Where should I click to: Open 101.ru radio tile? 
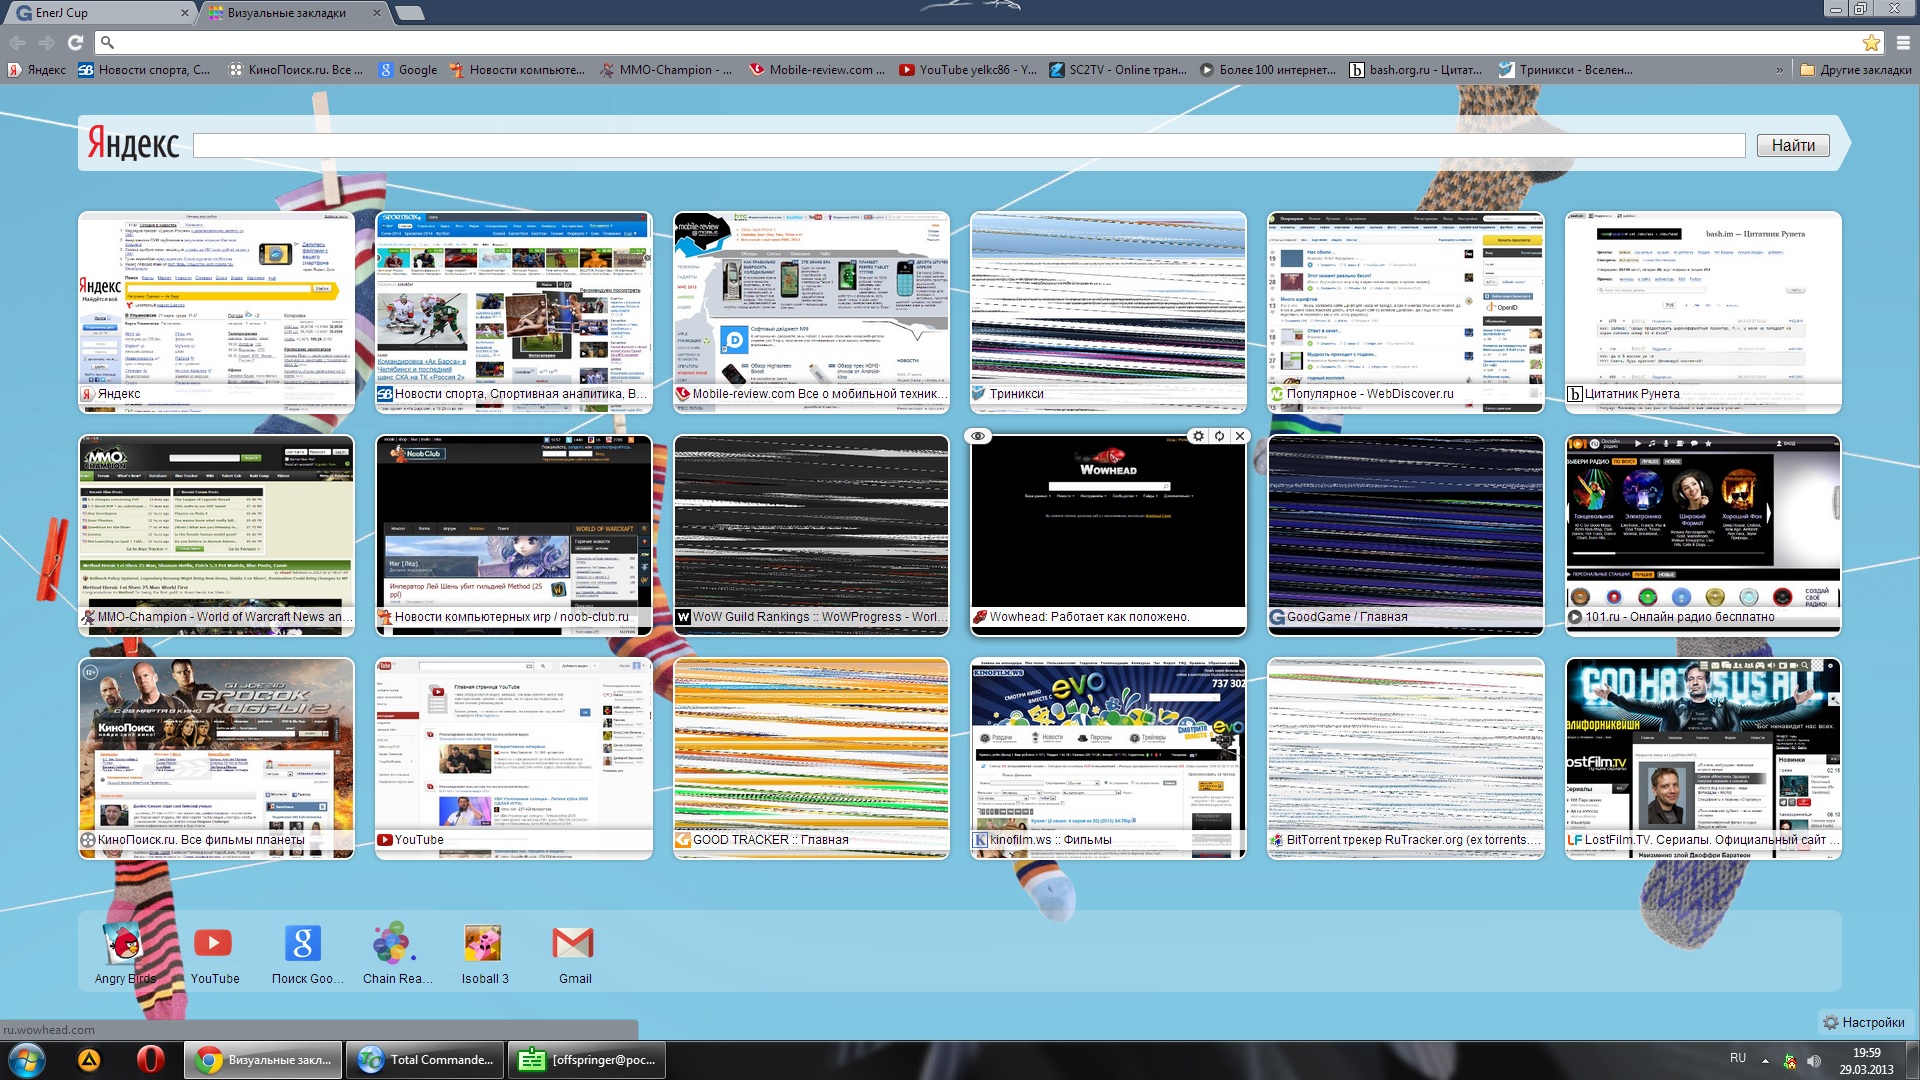1703,535
